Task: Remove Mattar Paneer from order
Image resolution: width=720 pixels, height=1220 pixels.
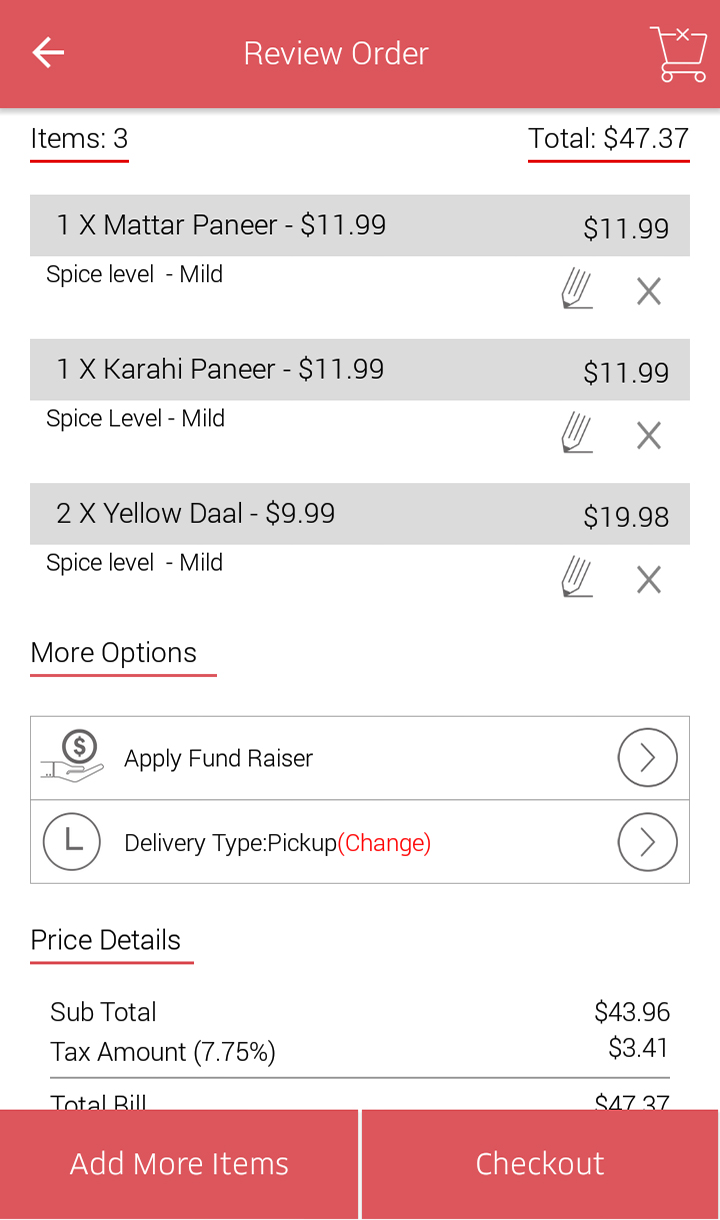Action: (x=649, y=292)
